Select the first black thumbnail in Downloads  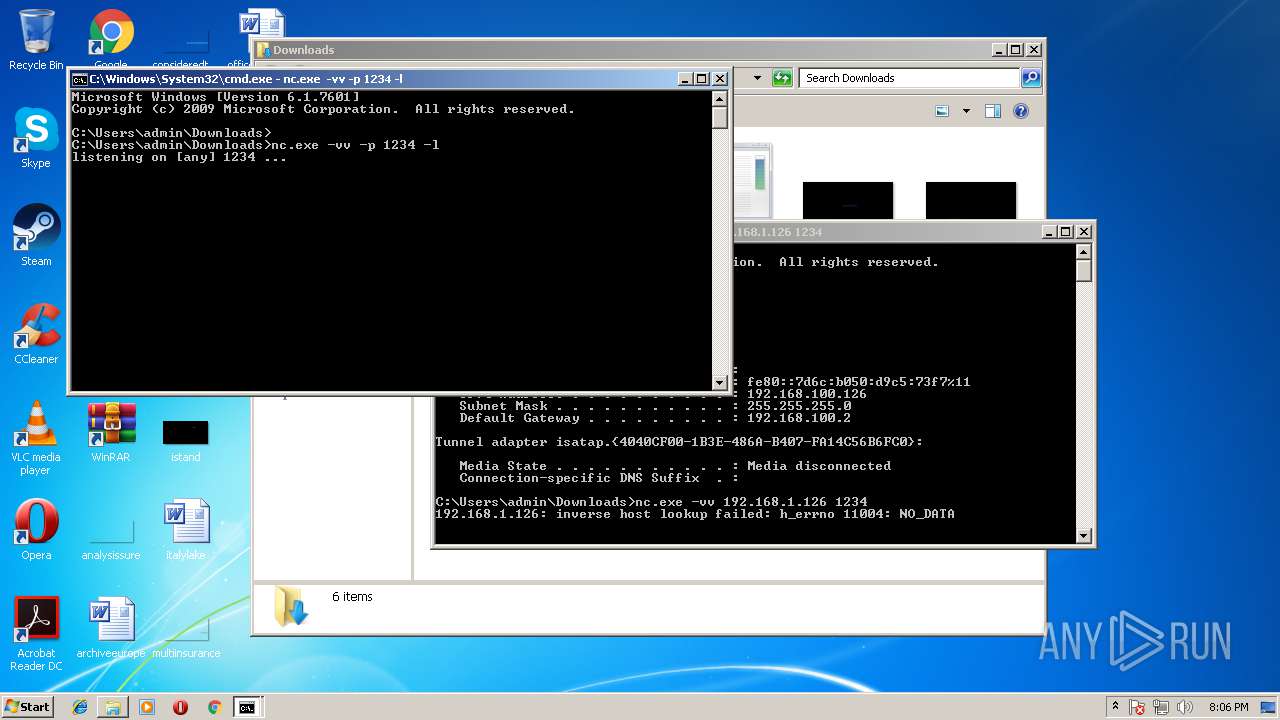click(x=848, y=200)
